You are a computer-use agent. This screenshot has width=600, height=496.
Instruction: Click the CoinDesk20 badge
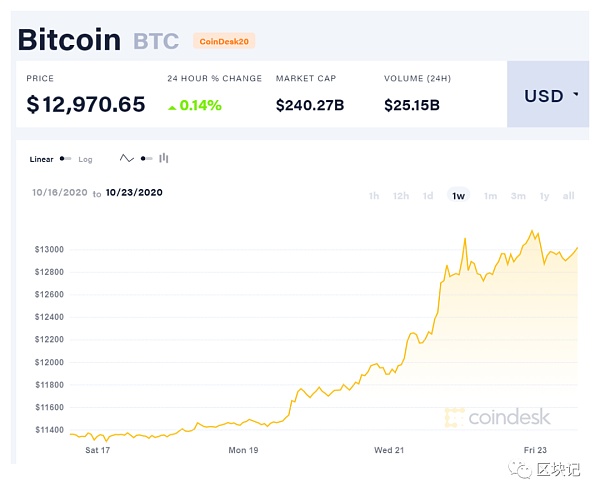pos(222,41)
